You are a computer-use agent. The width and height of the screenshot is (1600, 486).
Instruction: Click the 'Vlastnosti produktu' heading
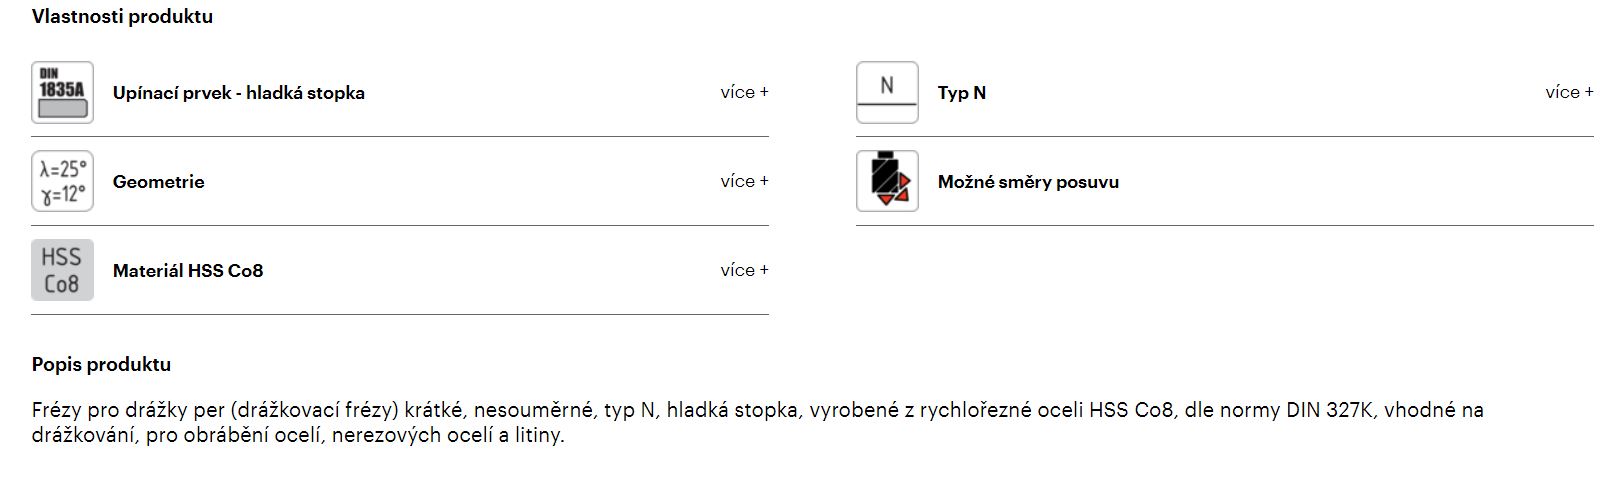pos(122,17)
